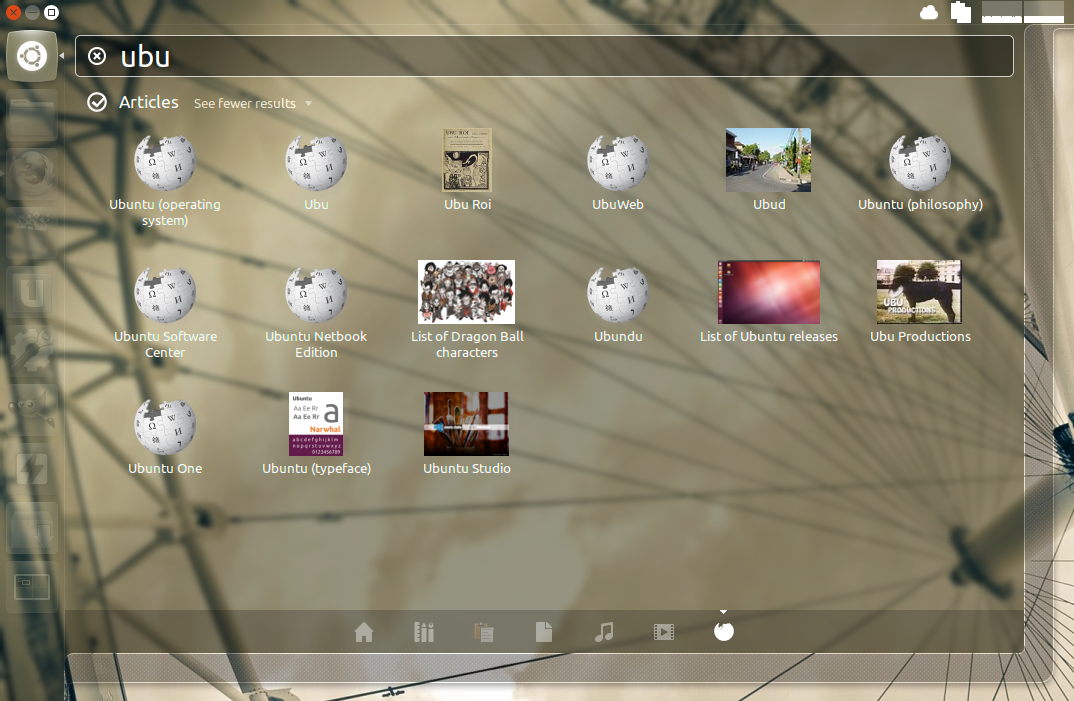Select the Wikipedia globe lens
Image resolution: width=1074 pixels, height=701 pixels.
click(x=723, y=632)
